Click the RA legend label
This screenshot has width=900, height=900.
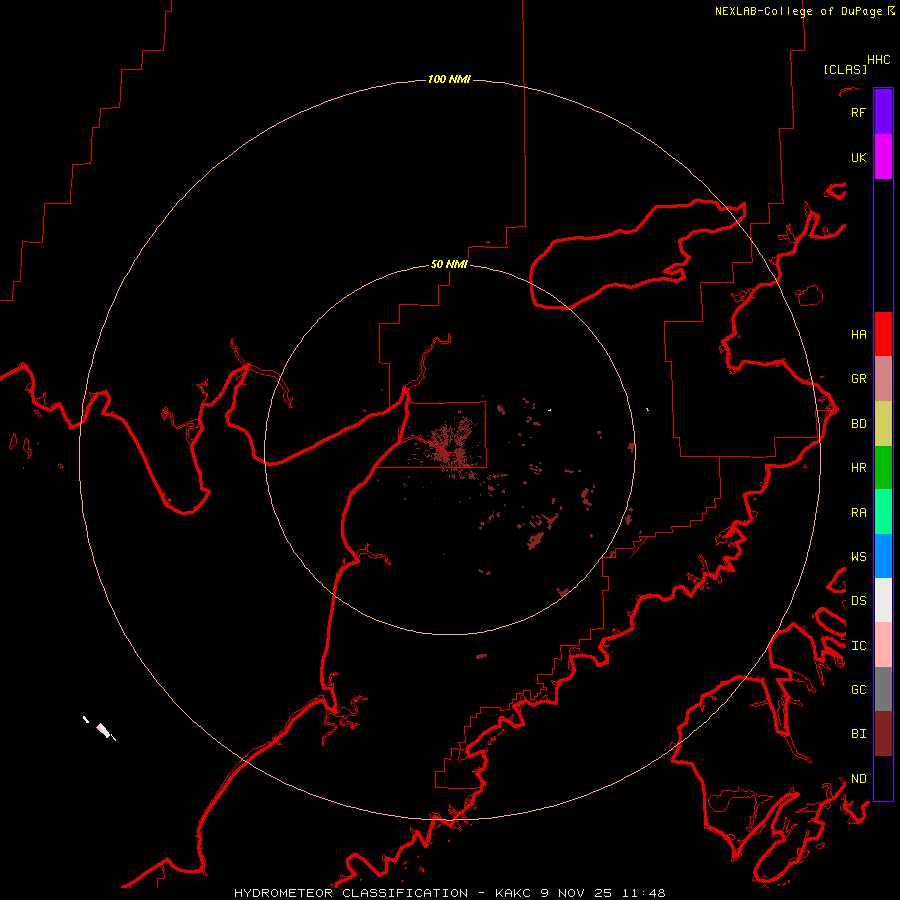click(x=858, y=512)
